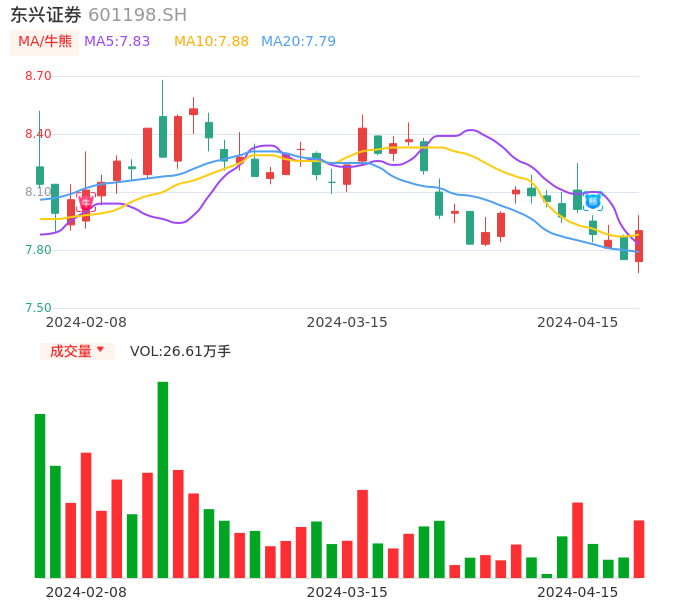Click the red bull signal marker
686x606 pixels.
click(86, 202)
